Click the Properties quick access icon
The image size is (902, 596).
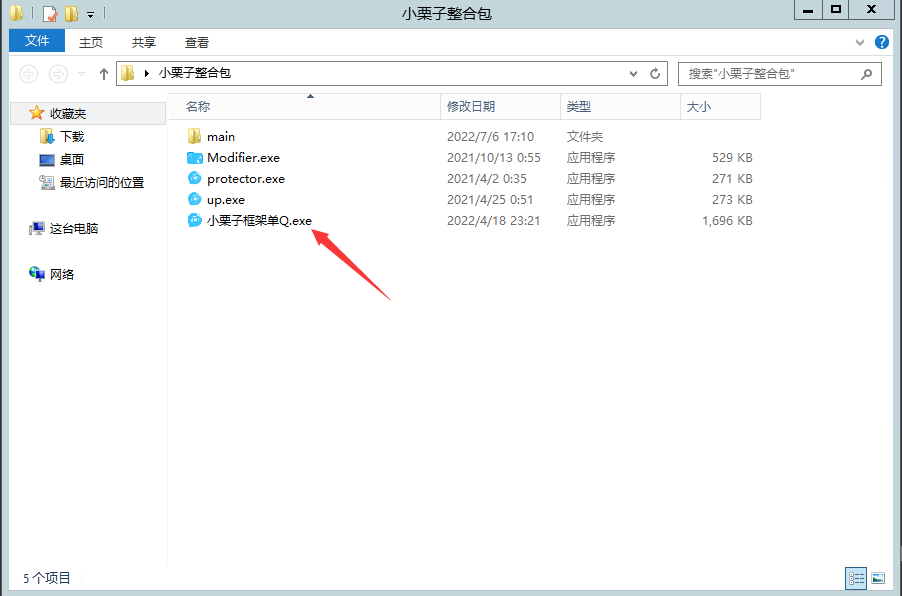coord(50,13)
